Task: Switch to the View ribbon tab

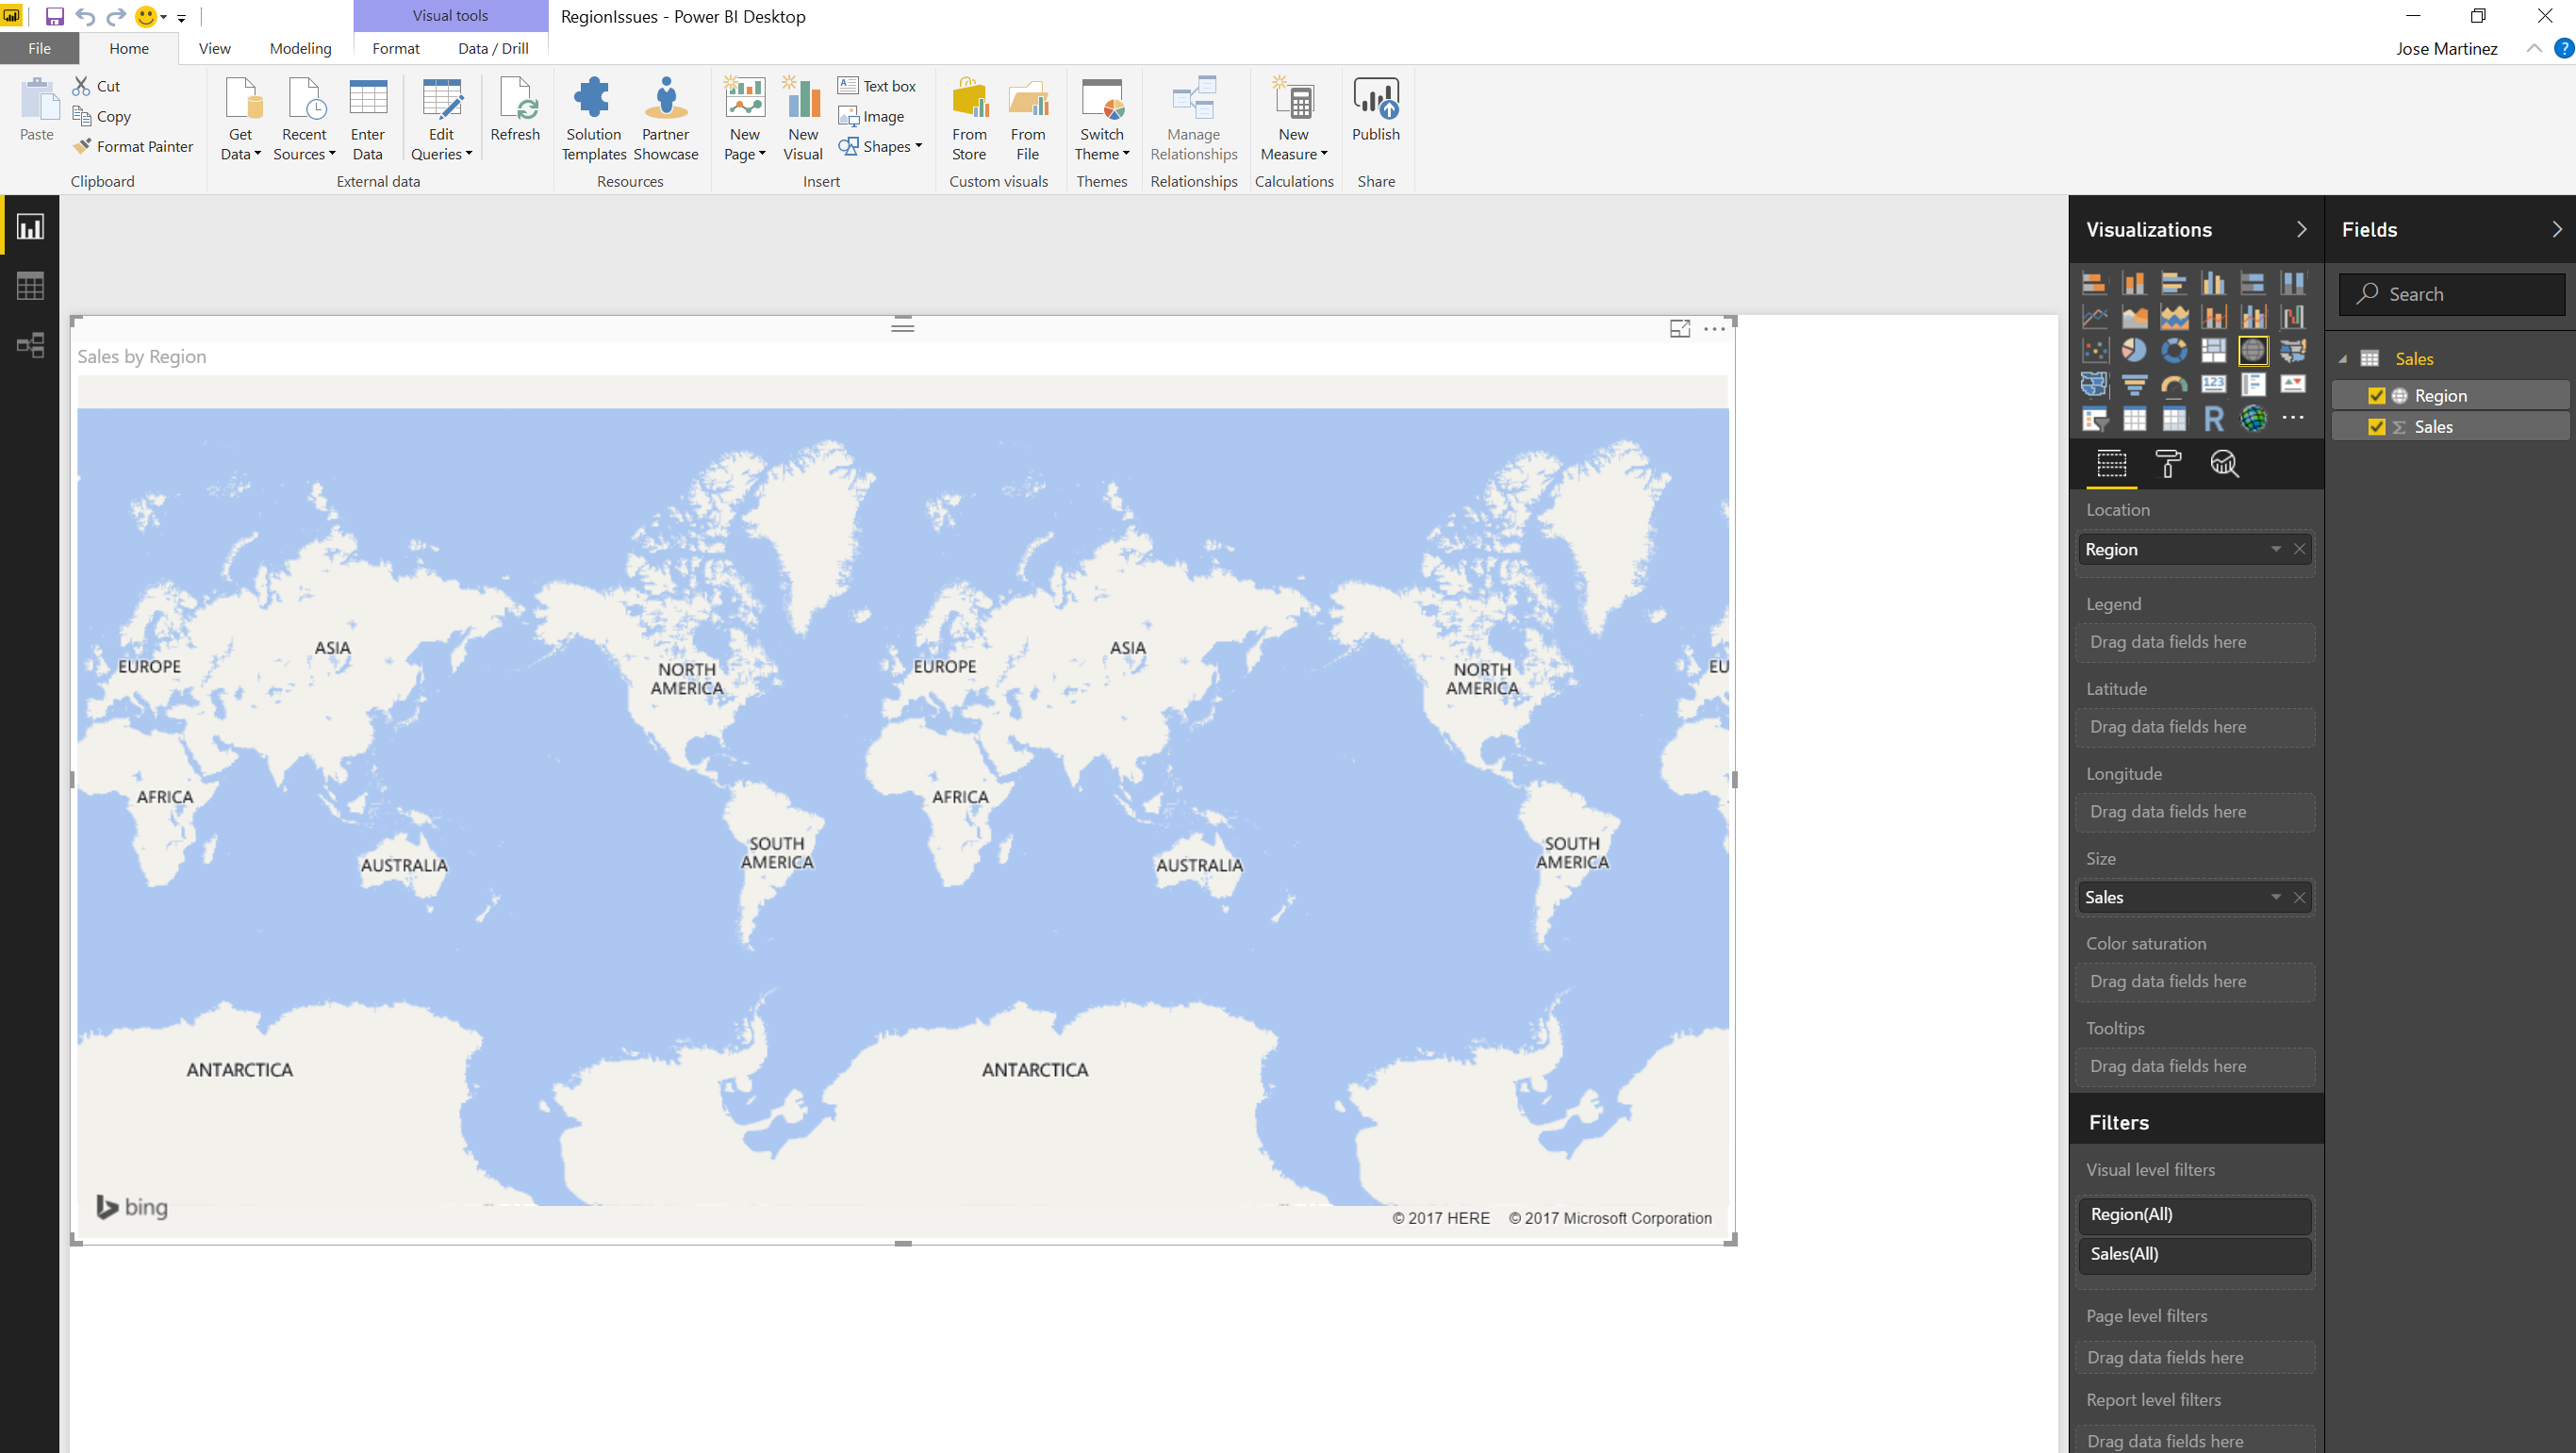Action: tap(214, 48)
